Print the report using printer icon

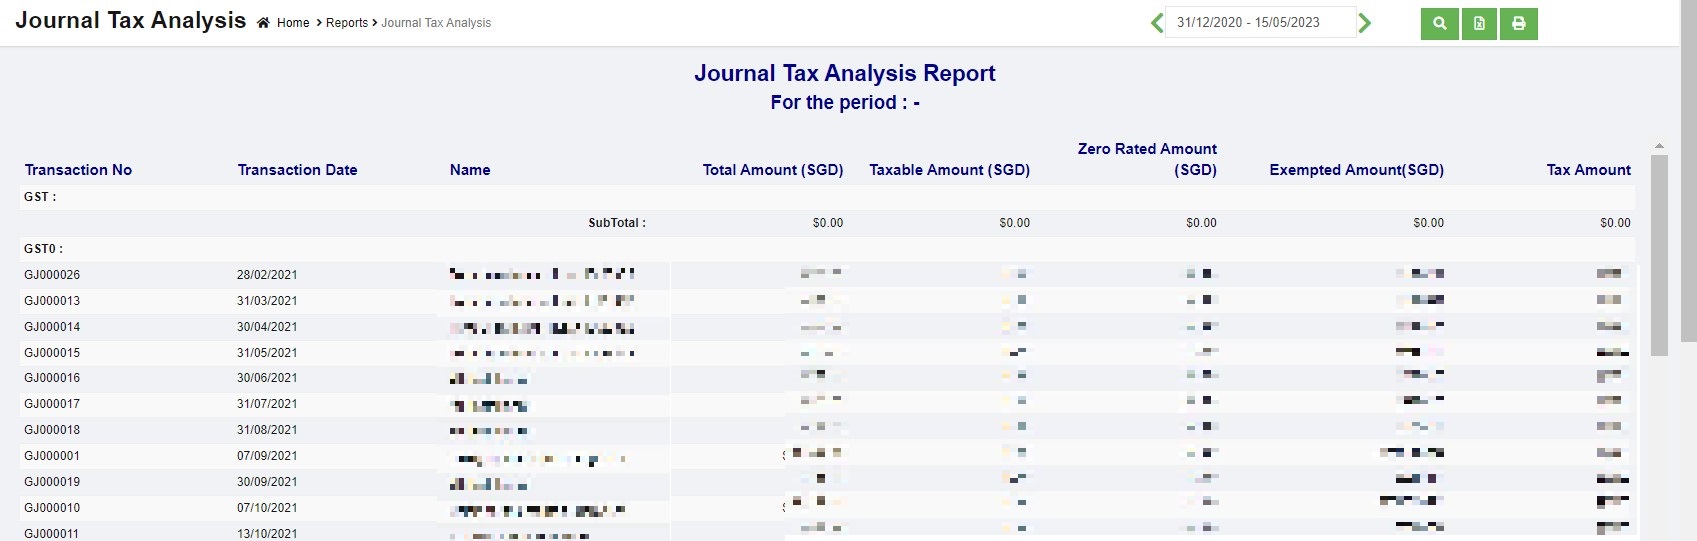click(x=1518, y=23)
